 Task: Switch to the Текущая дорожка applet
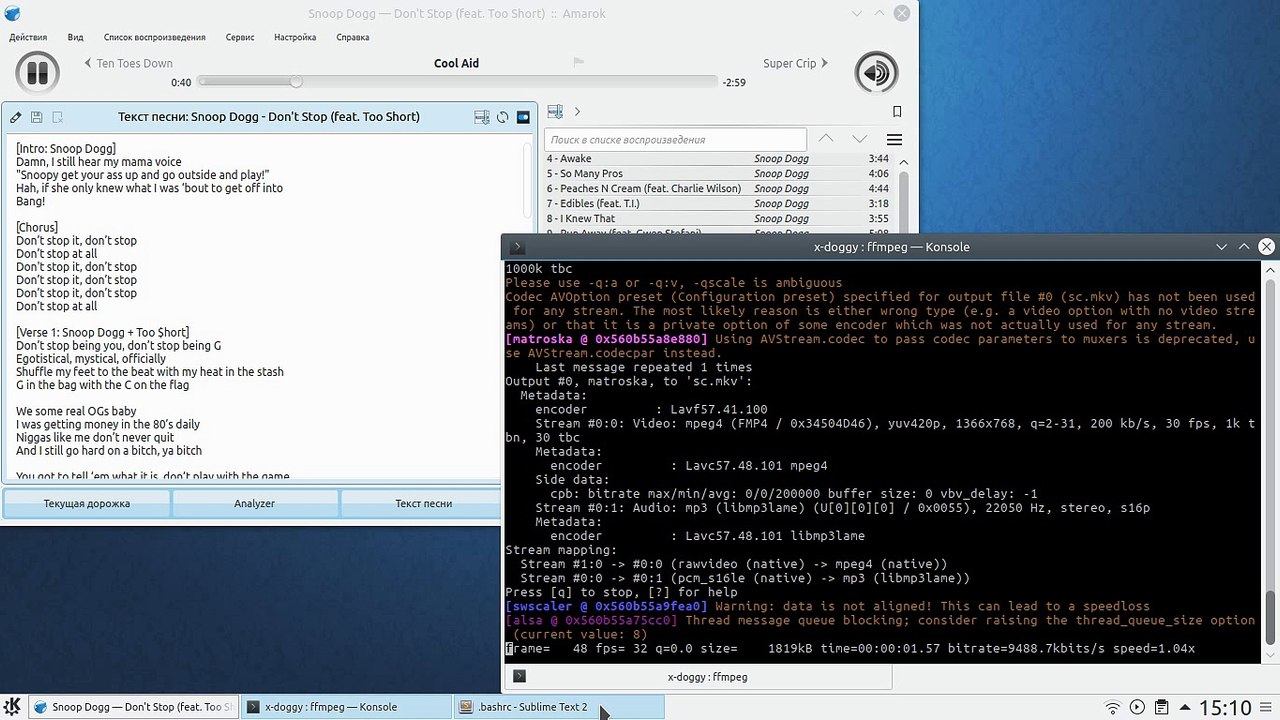coord(87,503)
